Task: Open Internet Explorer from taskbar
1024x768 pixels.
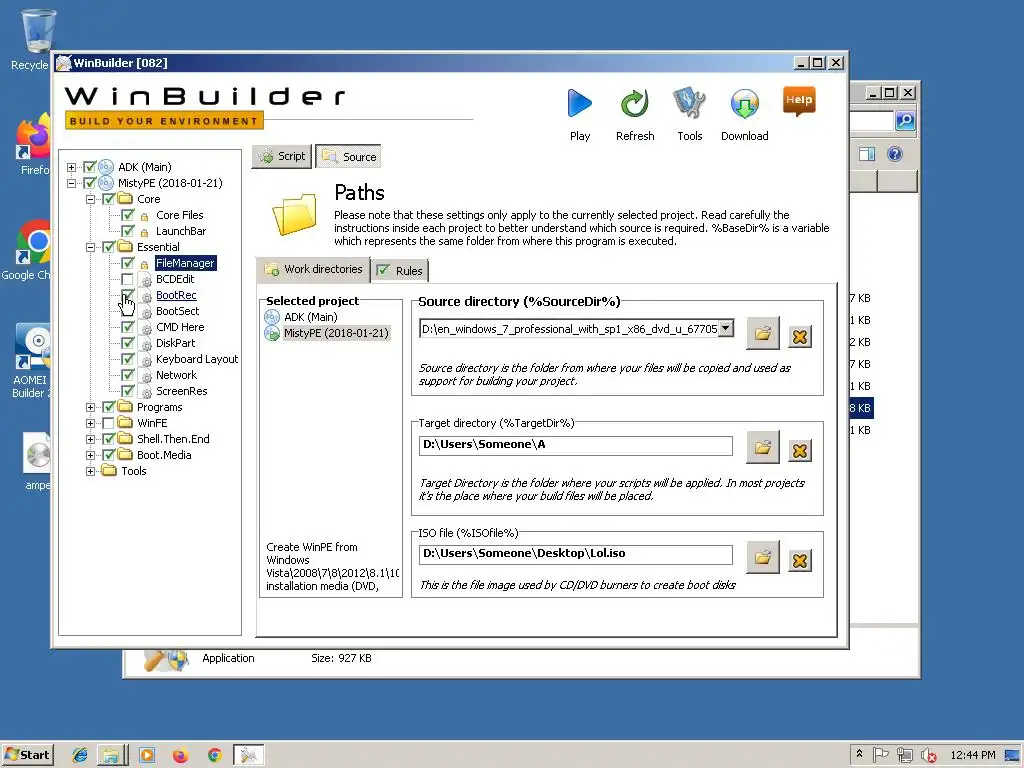Action: pos(80,756)
